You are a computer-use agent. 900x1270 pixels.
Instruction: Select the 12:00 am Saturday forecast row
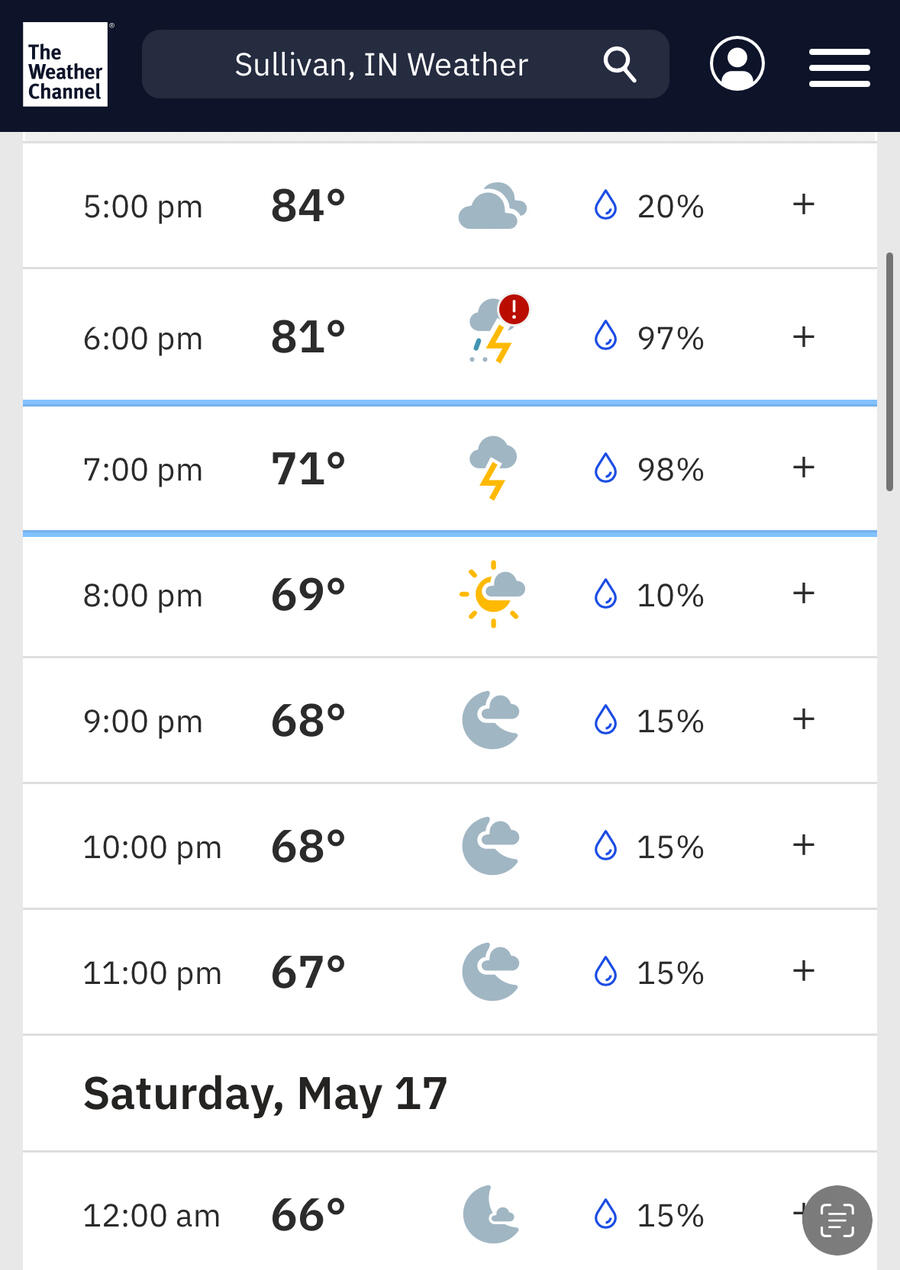pos(400,1215)
